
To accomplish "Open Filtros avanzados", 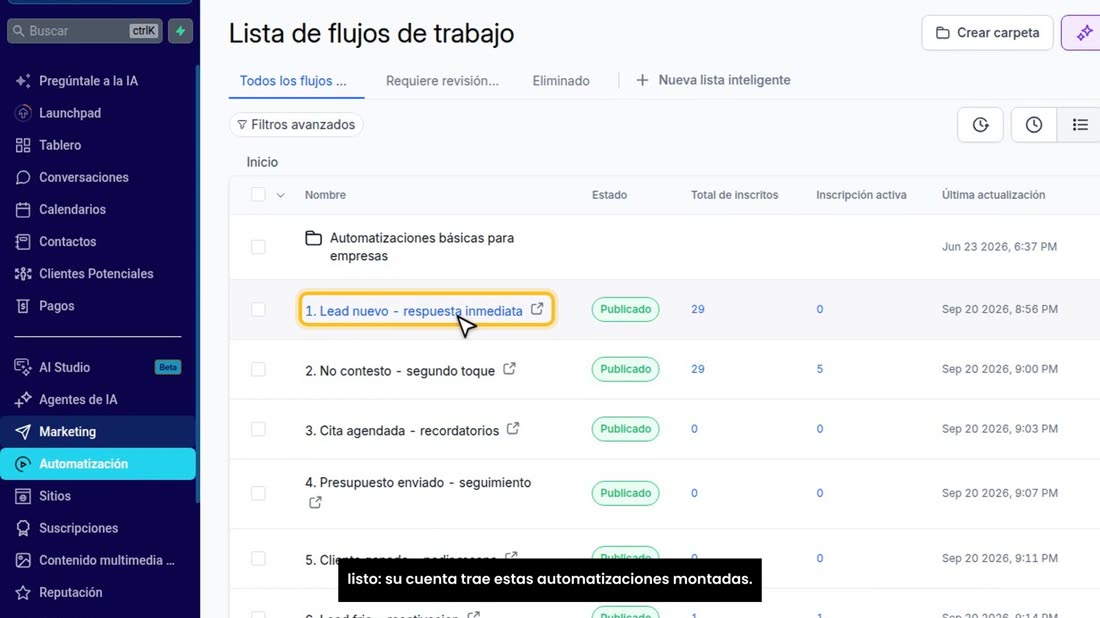I will (x=296, y=124).
